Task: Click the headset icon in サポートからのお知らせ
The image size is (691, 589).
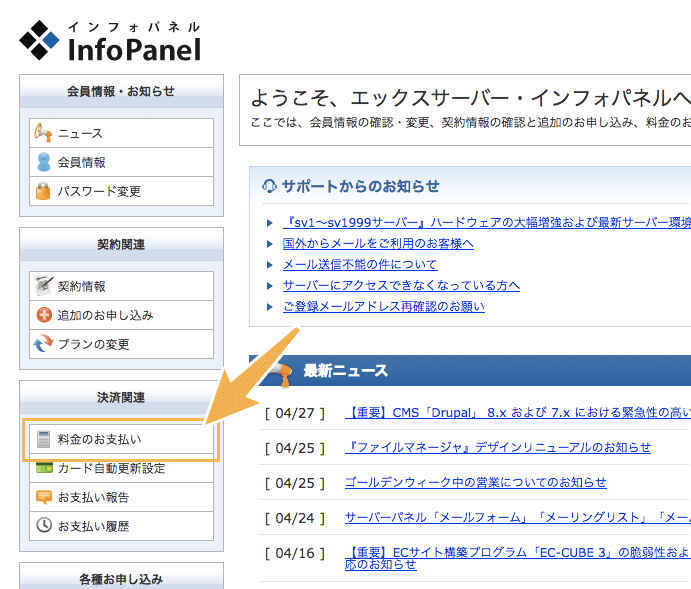Action: pyautogui.click(x=269, y=186)
